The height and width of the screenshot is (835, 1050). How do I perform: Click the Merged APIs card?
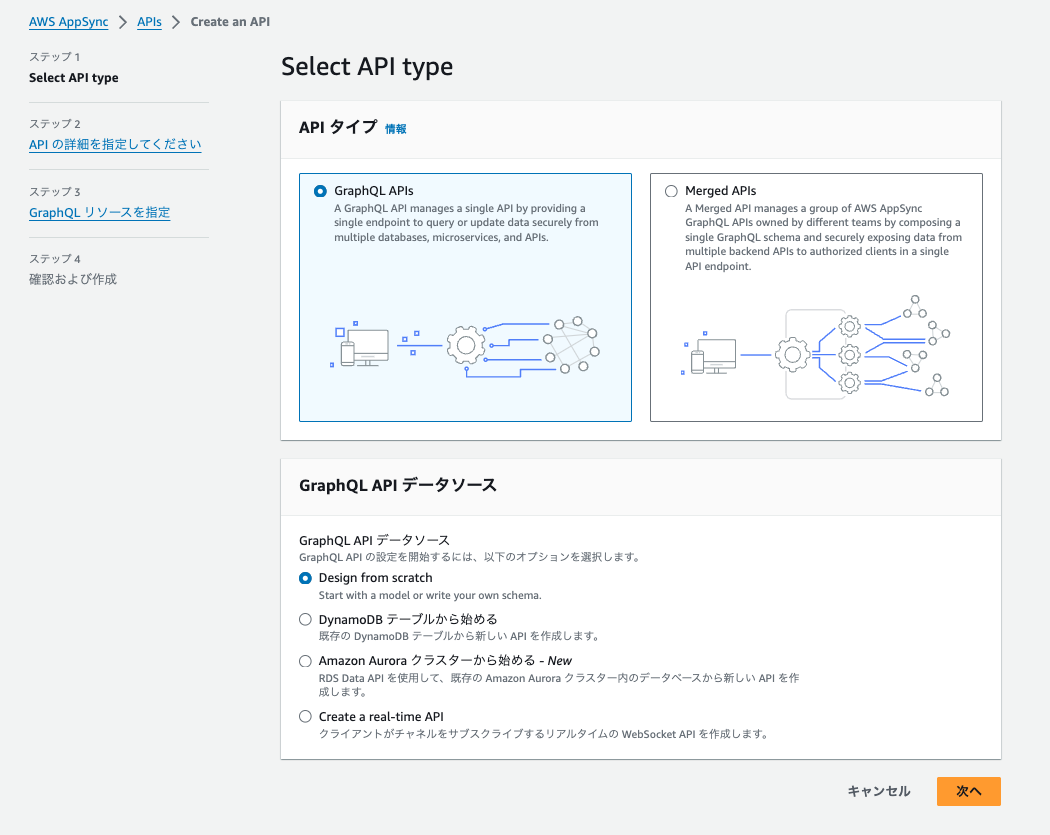(x=816, y=296)
